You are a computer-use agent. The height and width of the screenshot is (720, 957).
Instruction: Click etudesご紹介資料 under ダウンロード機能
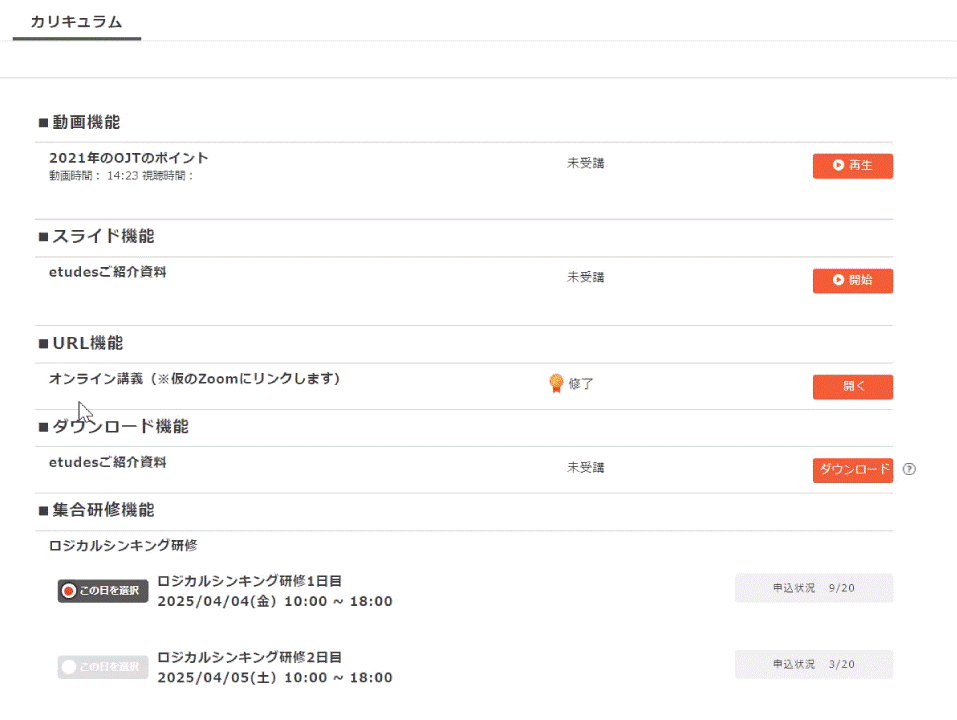coord(107,462)
